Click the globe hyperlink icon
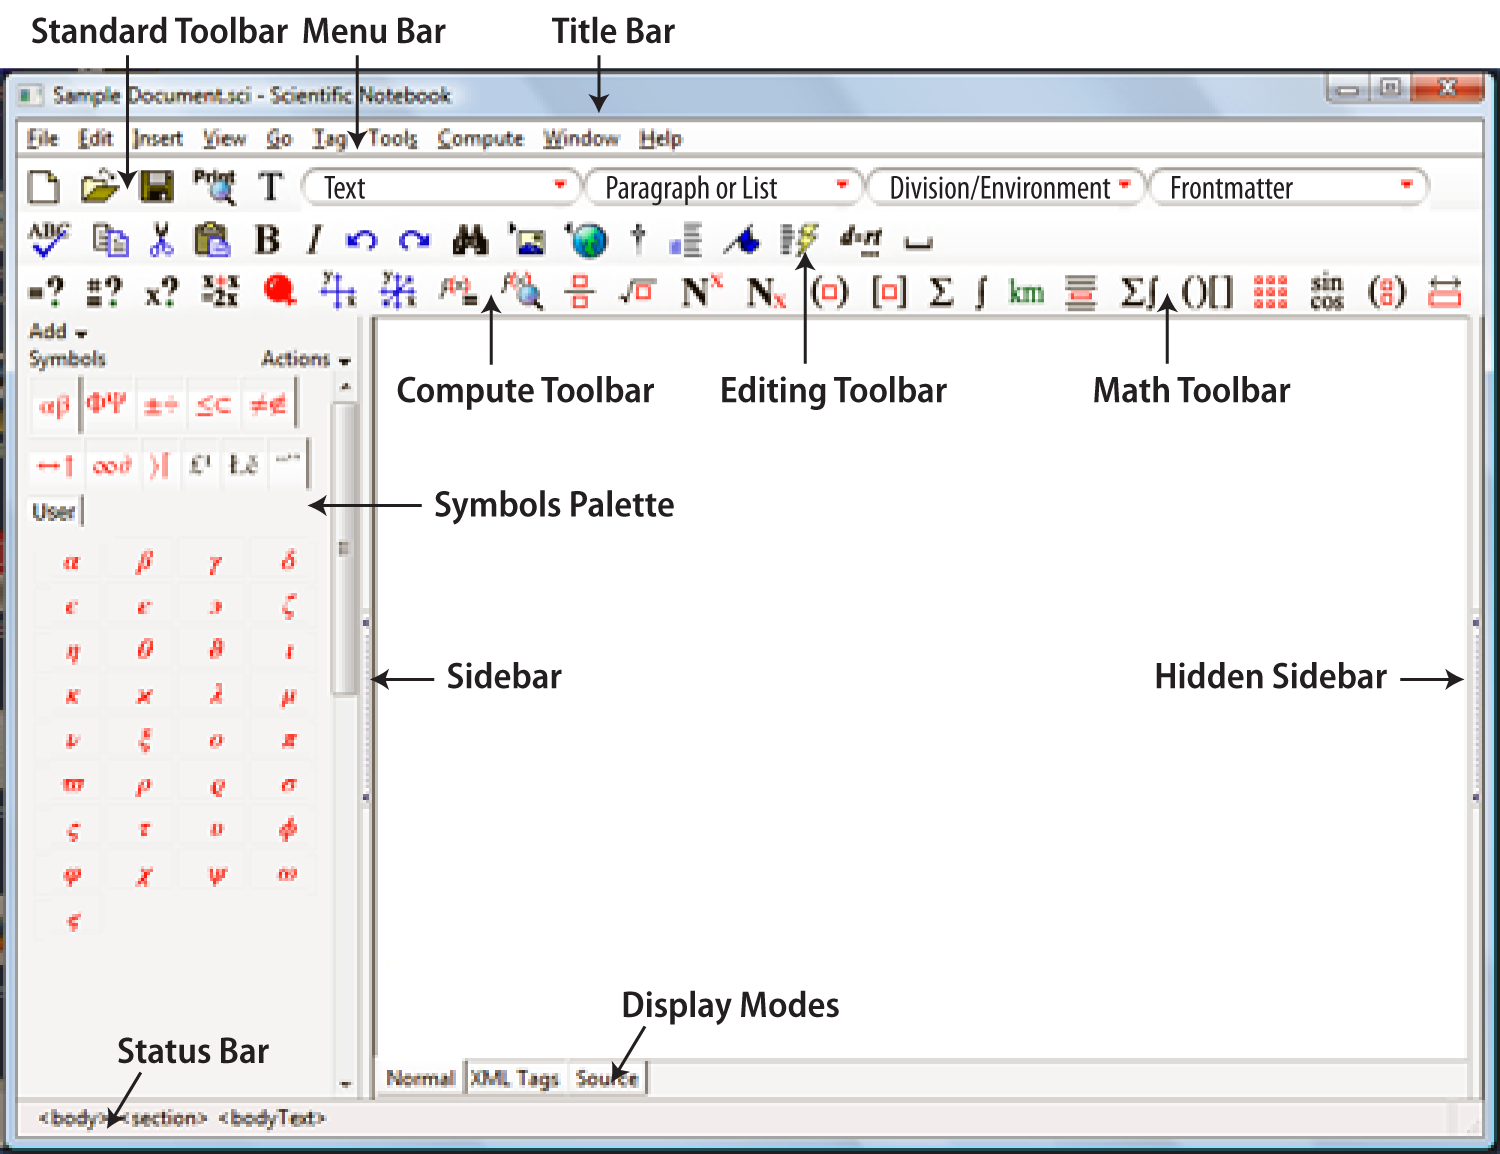Image resolution: width=1500 pixels, height=1154 pixels. coord(587,240)
